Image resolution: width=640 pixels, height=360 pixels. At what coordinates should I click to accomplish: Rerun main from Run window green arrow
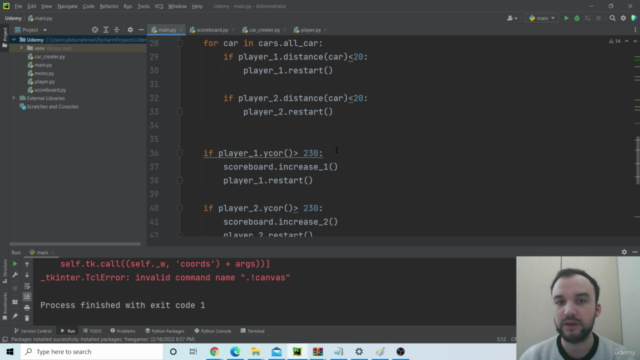[15, 264]
